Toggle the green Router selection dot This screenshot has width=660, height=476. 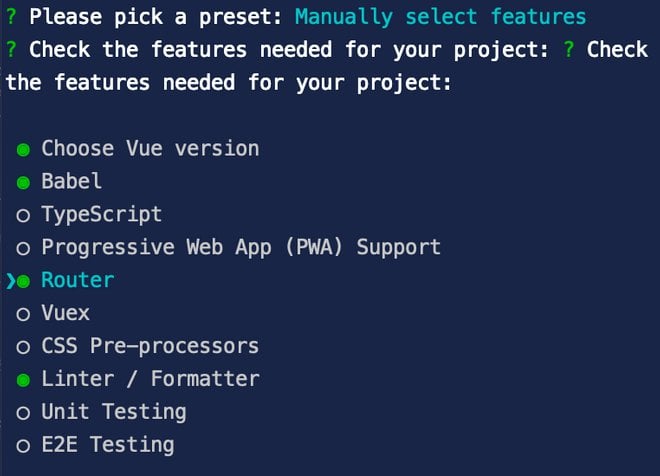pyautogui.click(x=23, y=281)
